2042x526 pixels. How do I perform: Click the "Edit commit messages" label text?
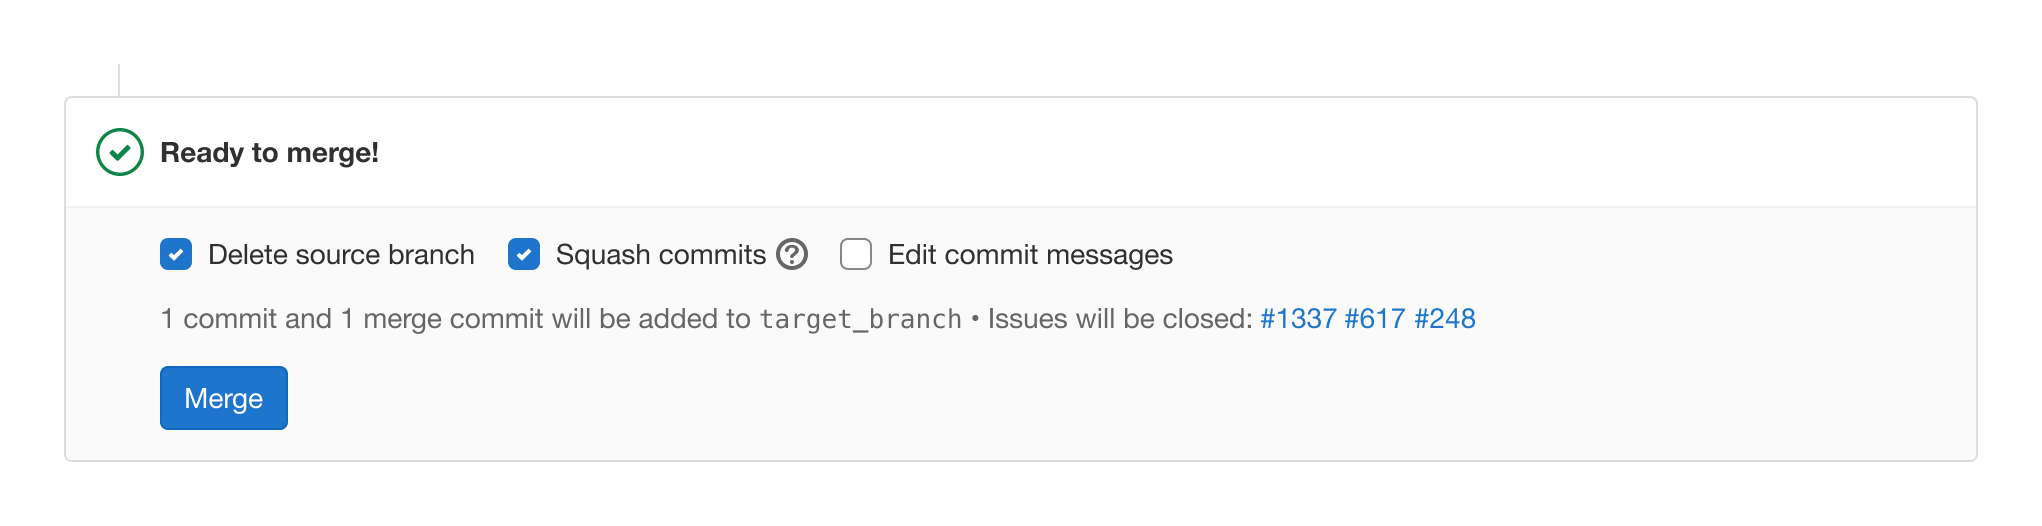click(1030, 255)
